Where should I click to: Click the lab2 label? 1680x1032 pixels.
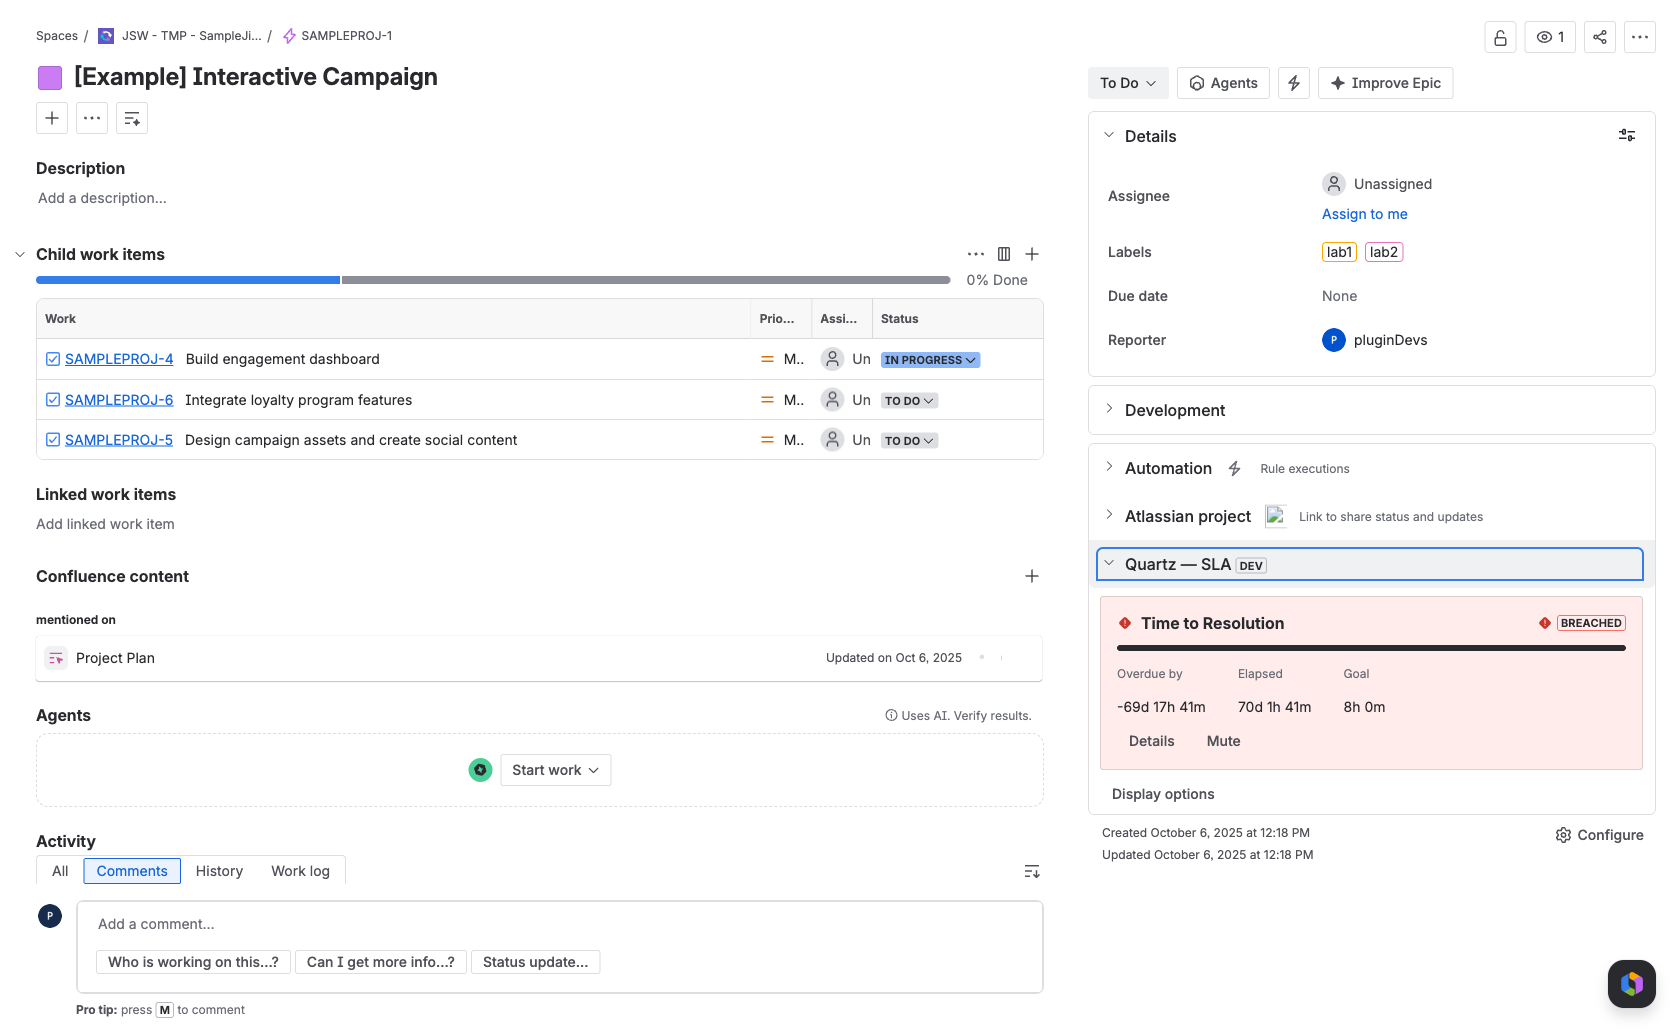pos(1384,252)
